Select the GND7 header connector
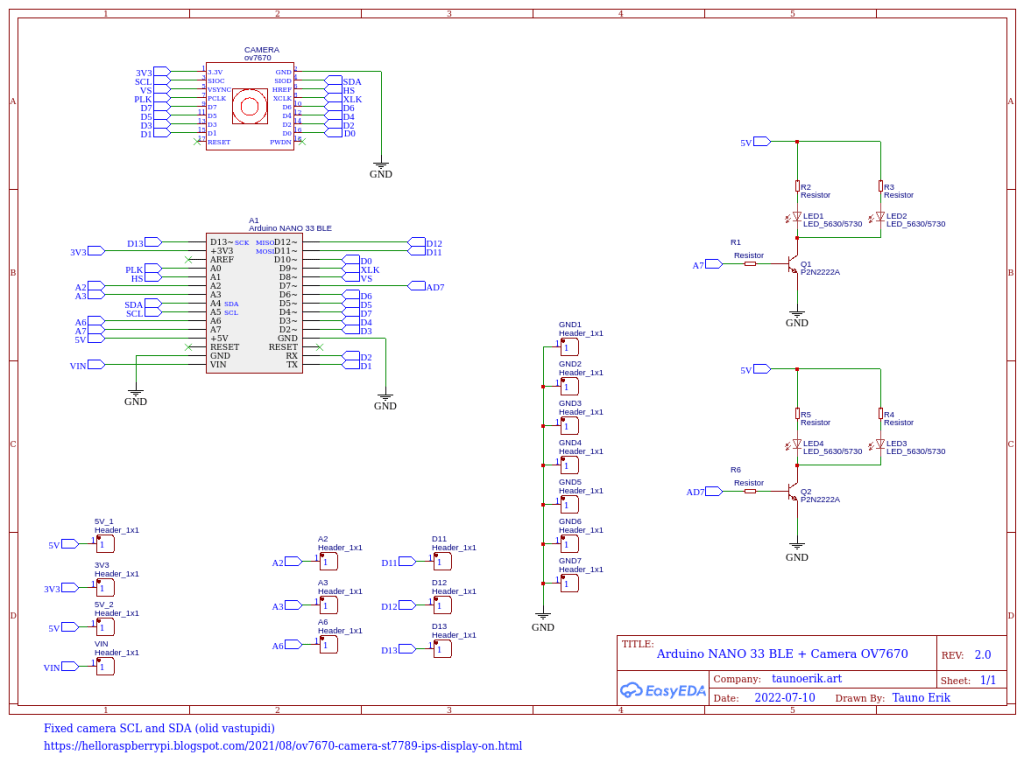This screenshot has width=1024, height=762. tap(569, 583)
